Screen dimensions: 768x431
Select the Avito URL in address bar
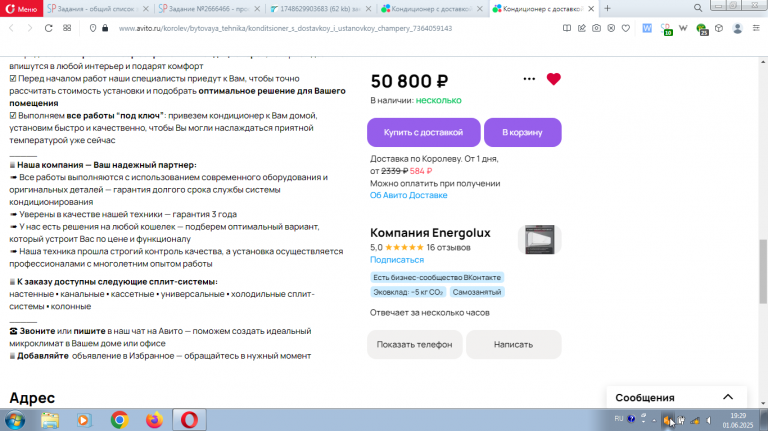click(x=285, y=28)
